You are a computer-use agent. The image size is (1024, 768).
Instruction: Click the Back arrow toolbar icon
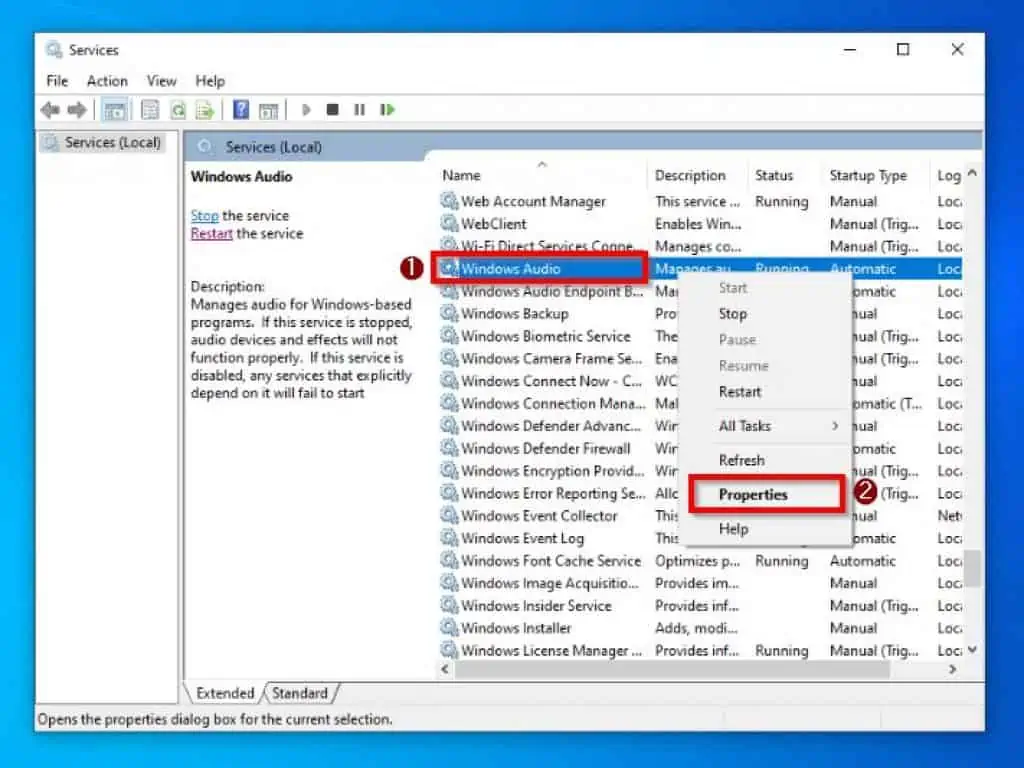50,110
